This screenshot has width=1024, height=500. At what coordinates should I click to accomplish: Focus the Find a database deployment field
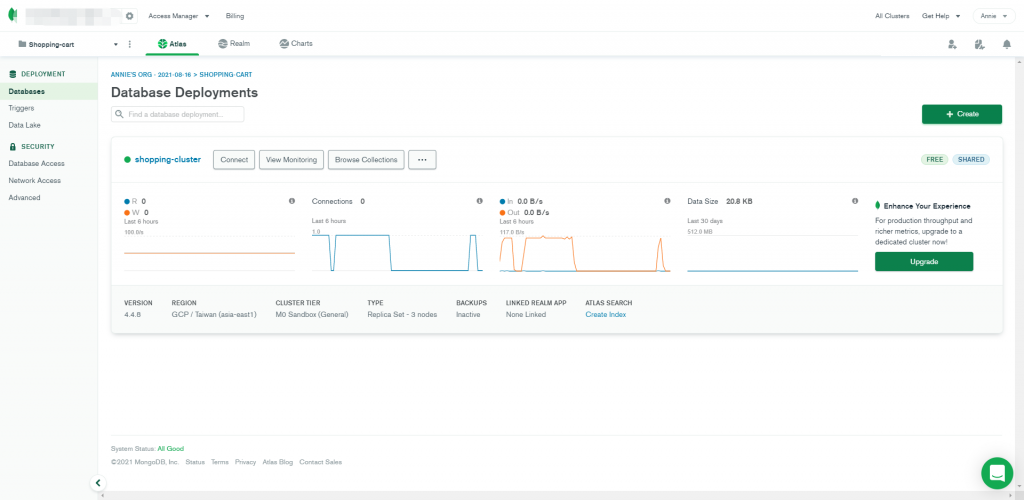pyautogui.click(x=178, y=114)
